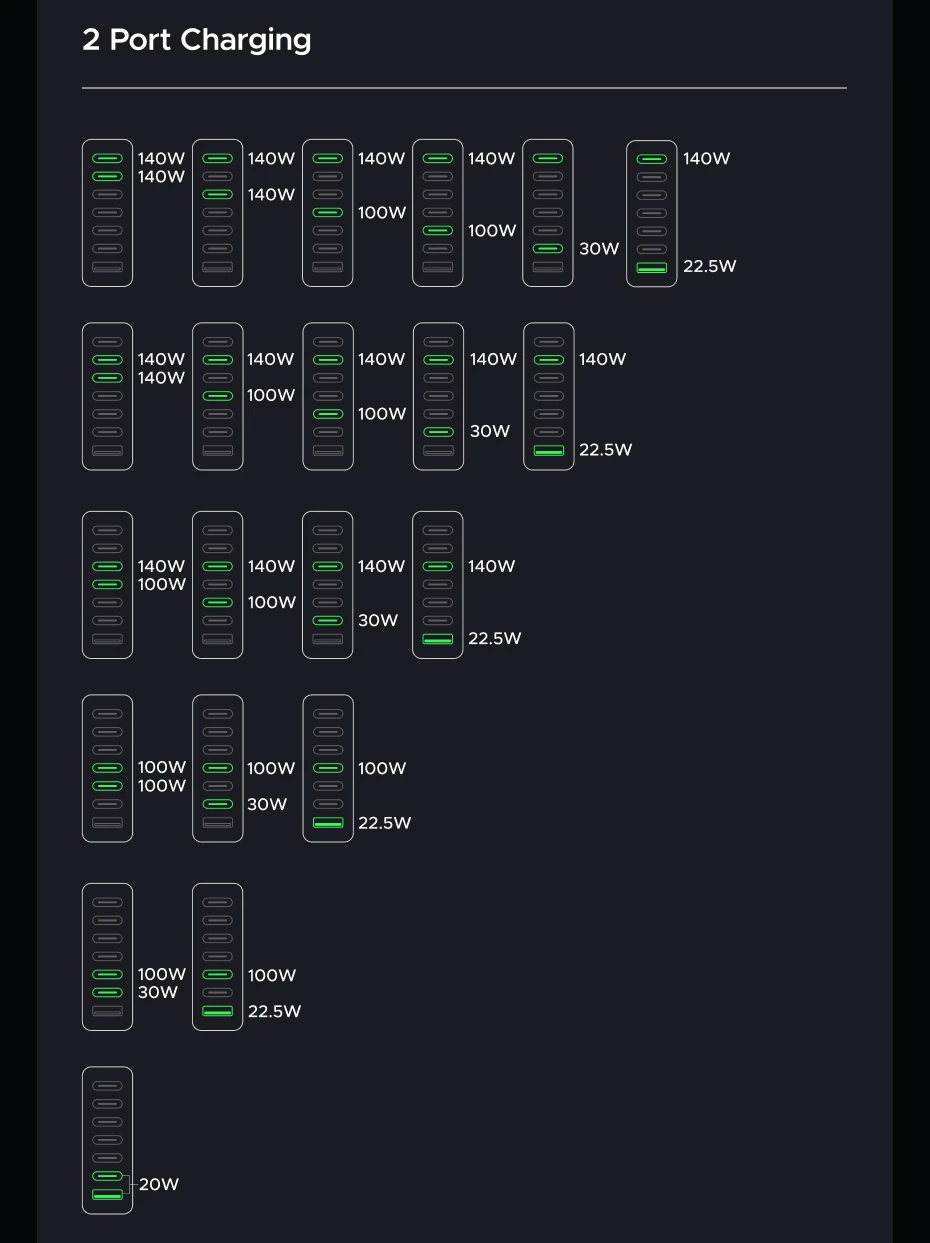Viewport: 930px width, 1243px height.
Task: Click the charger with adjacent ports labeled 140W and 100W
Action: click(107, 585)
